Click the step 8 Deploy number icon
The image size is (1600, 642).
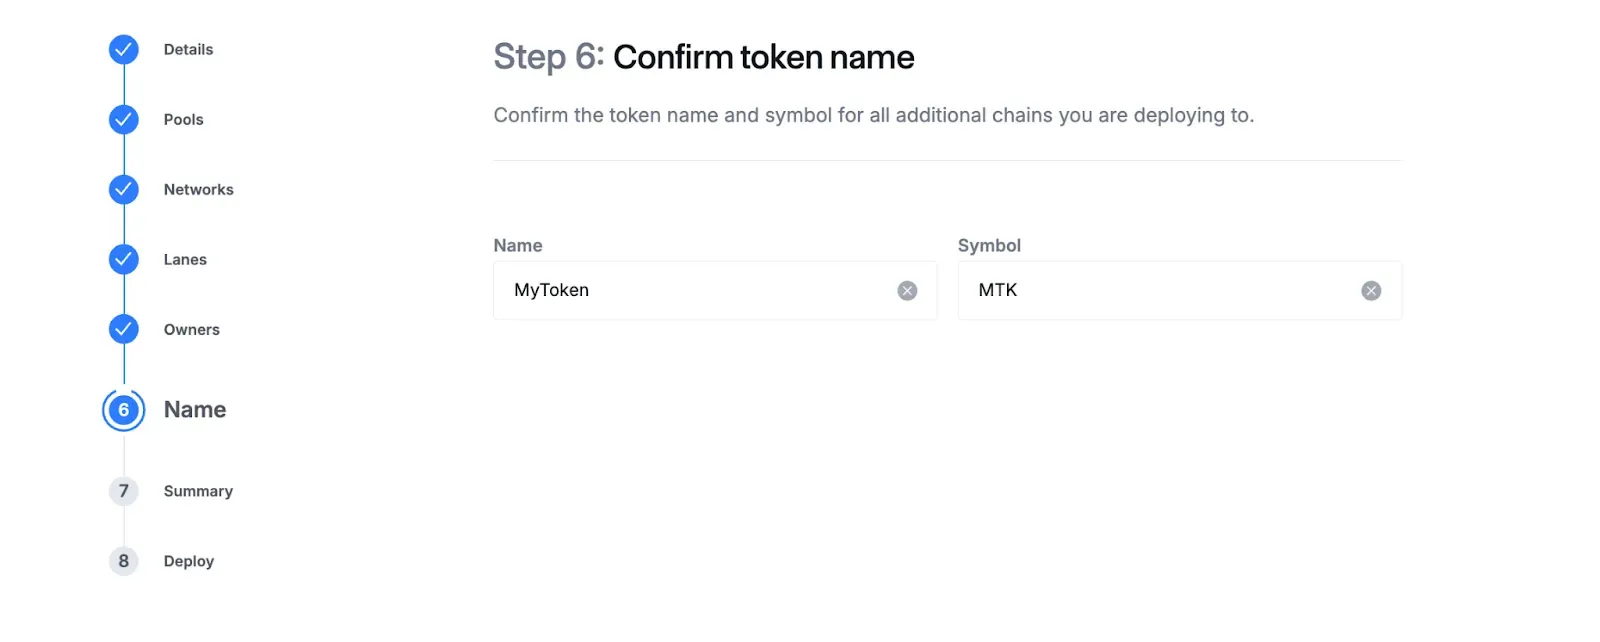pos(124,561)
